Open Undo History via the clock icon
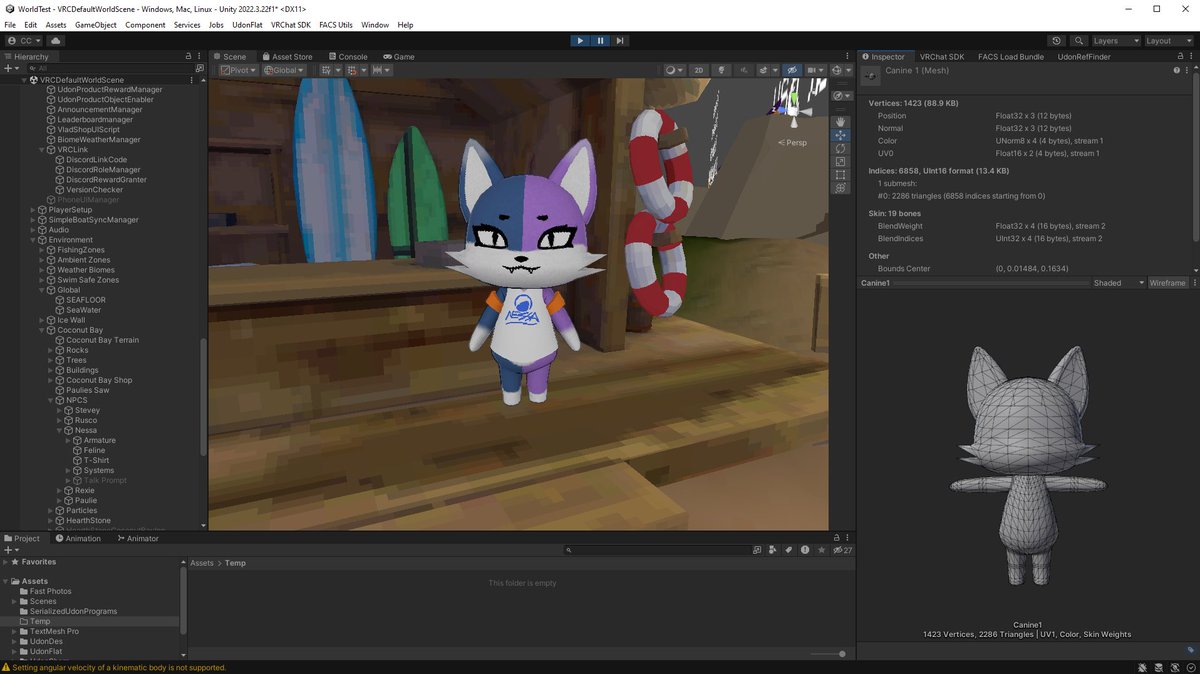The height and width of the screenshot is (674, 1200). (1057, 41)
